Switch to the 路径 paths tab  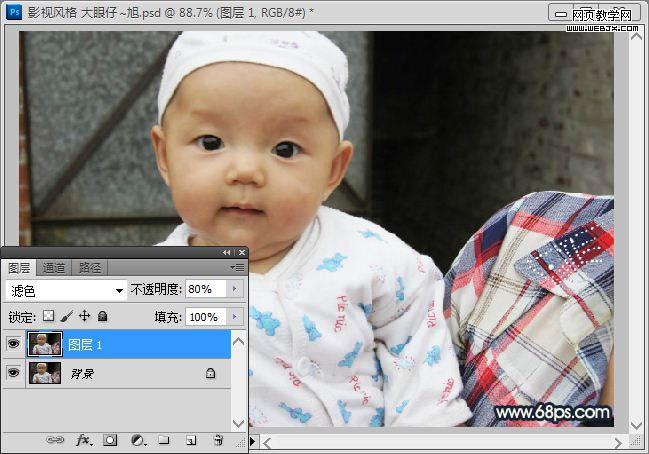point(90,268)
